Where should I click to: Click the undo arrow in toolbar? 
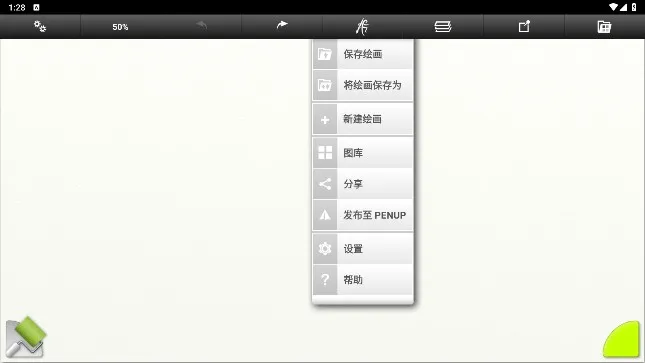point(201,25)
